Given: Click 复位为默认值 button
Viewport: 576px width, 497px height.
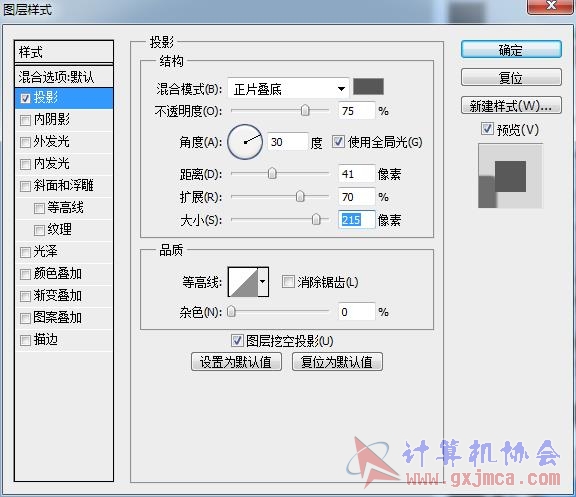Looking at the screenshot, I should click(x=337, y=362).
